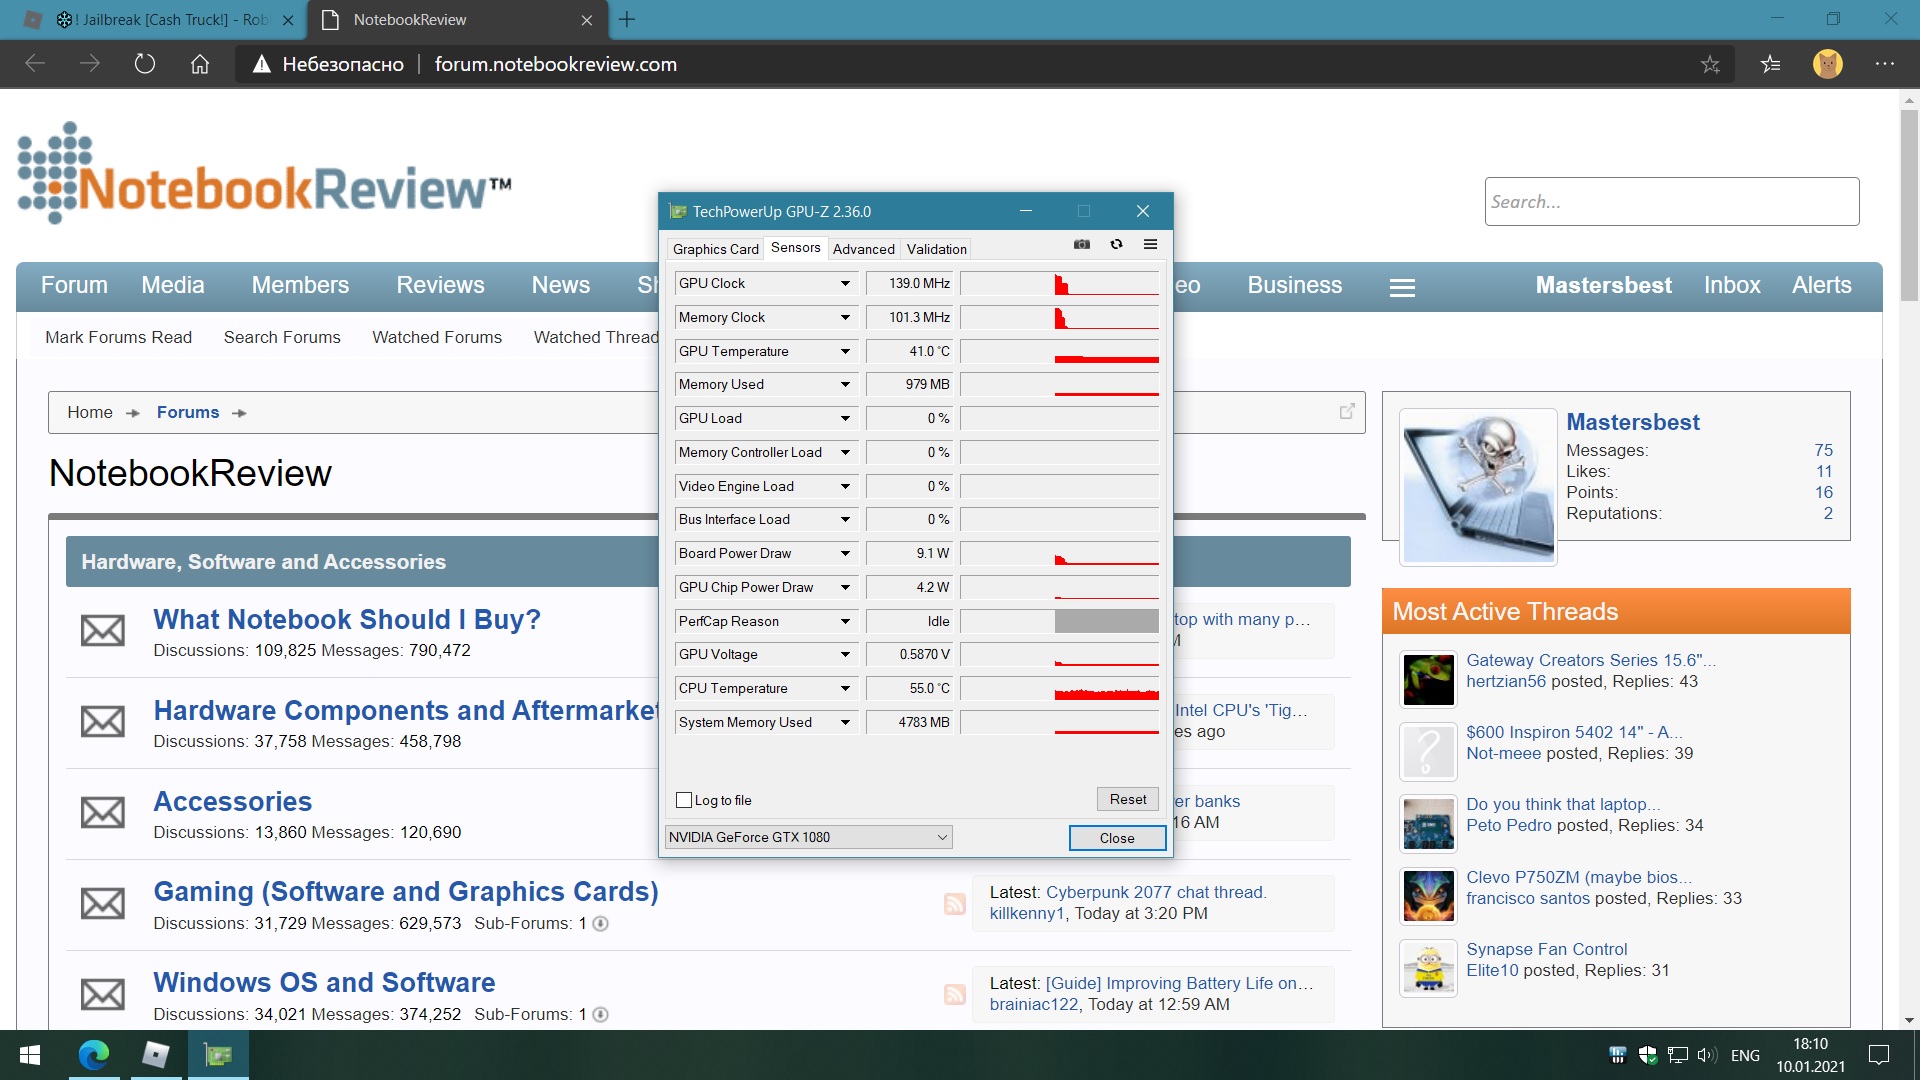Image resolution: width=1920 pixels, height=1080 pixels.
Task: Click the forum Search input field
Action: (1671, 201)
